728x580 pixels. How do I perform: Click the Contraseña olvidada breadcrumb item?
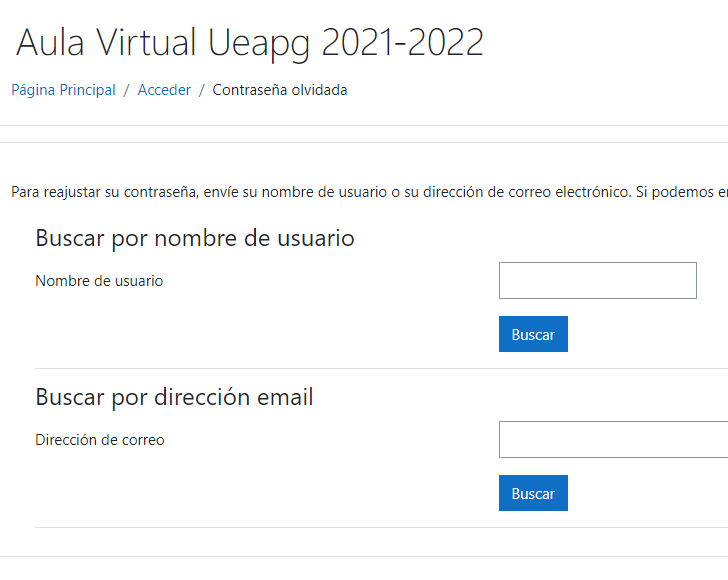pos(280,90)
